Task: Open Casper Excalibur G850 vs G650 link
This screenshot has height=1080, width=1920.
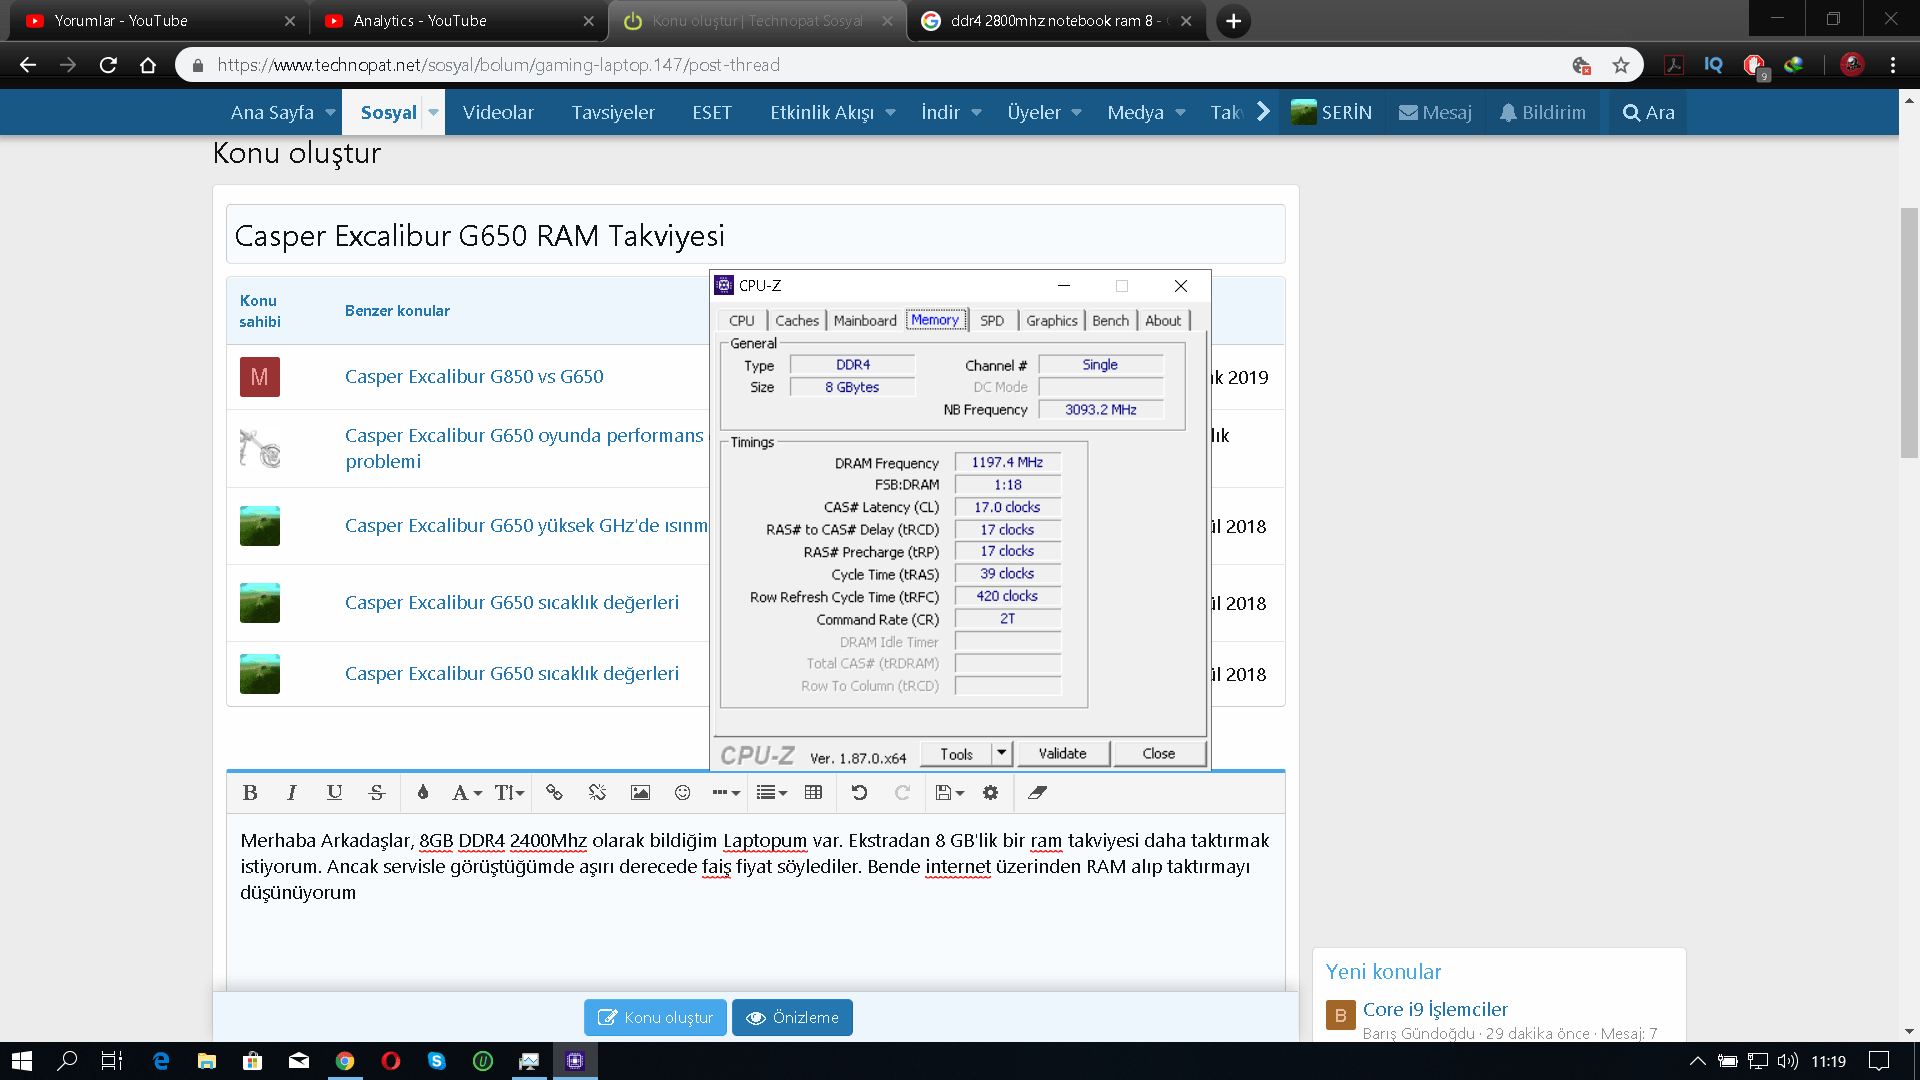Action: [474, 377]
